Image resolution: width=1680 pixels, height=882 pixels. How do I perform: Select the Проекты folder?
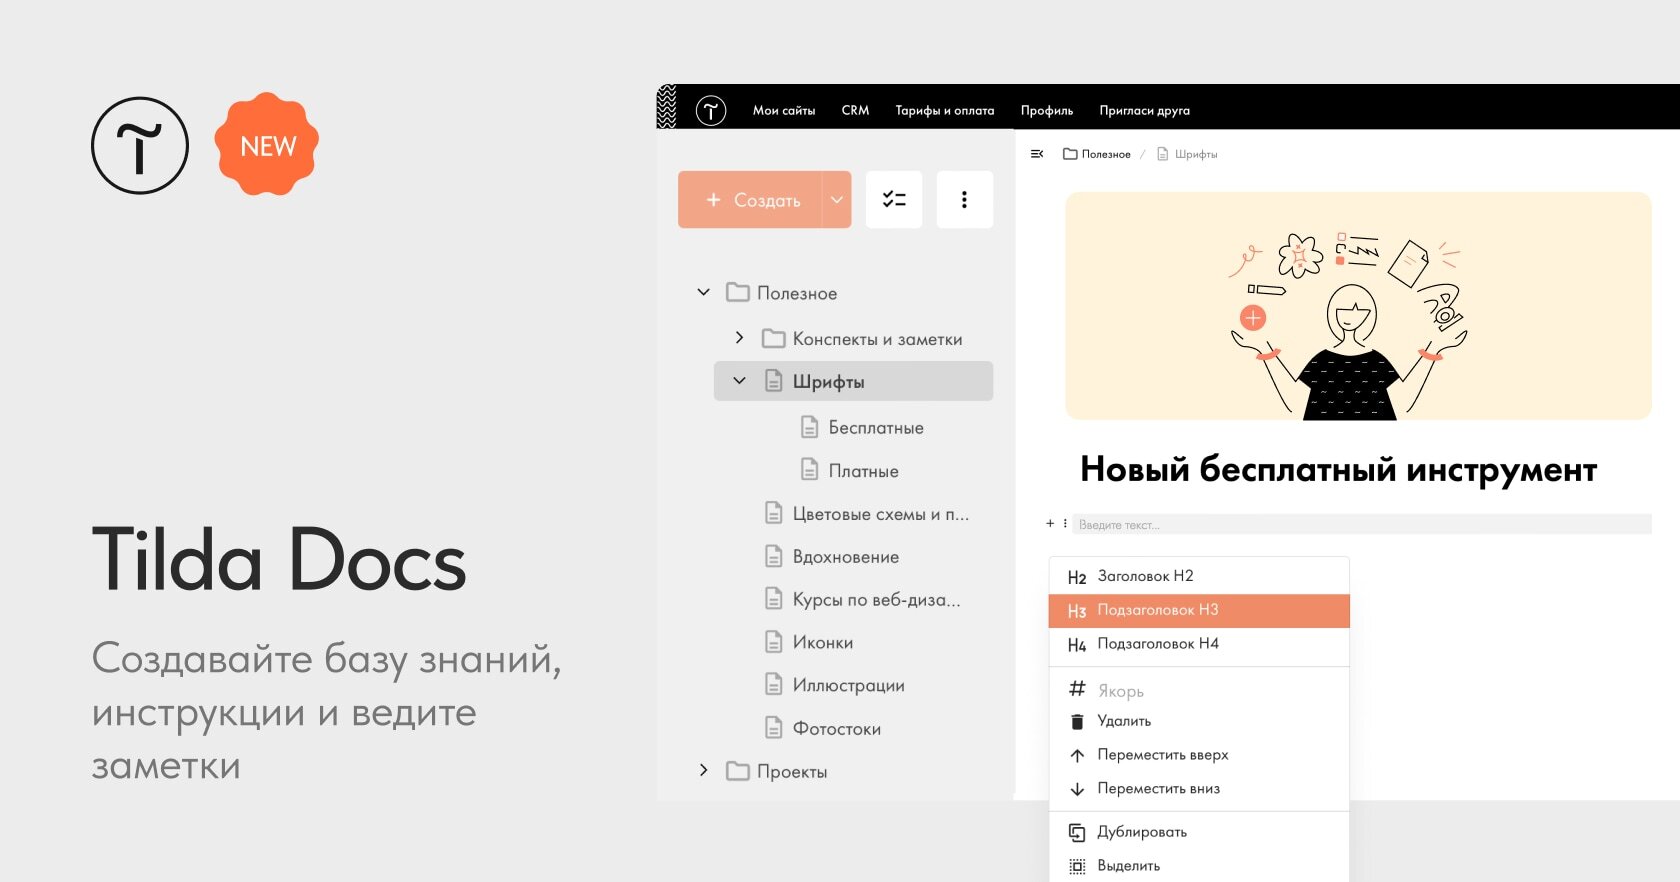click(x=791, y=771)
